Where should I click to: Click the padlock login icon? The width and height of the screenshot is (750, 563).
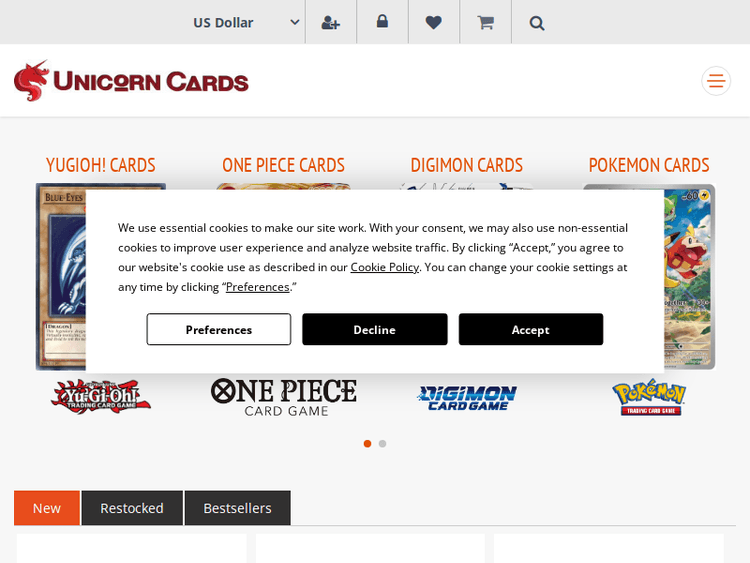(382, 22)
